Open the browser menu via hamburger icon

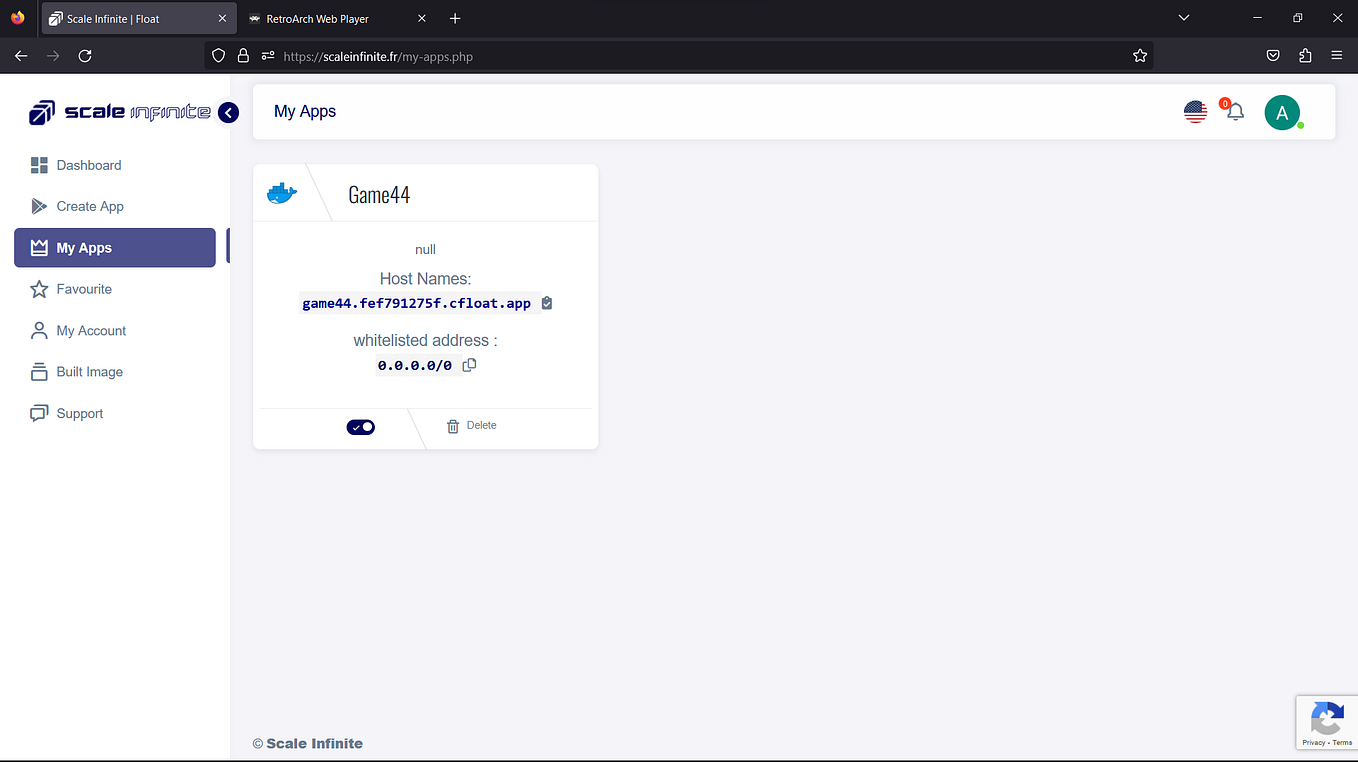pos(1337,56)
